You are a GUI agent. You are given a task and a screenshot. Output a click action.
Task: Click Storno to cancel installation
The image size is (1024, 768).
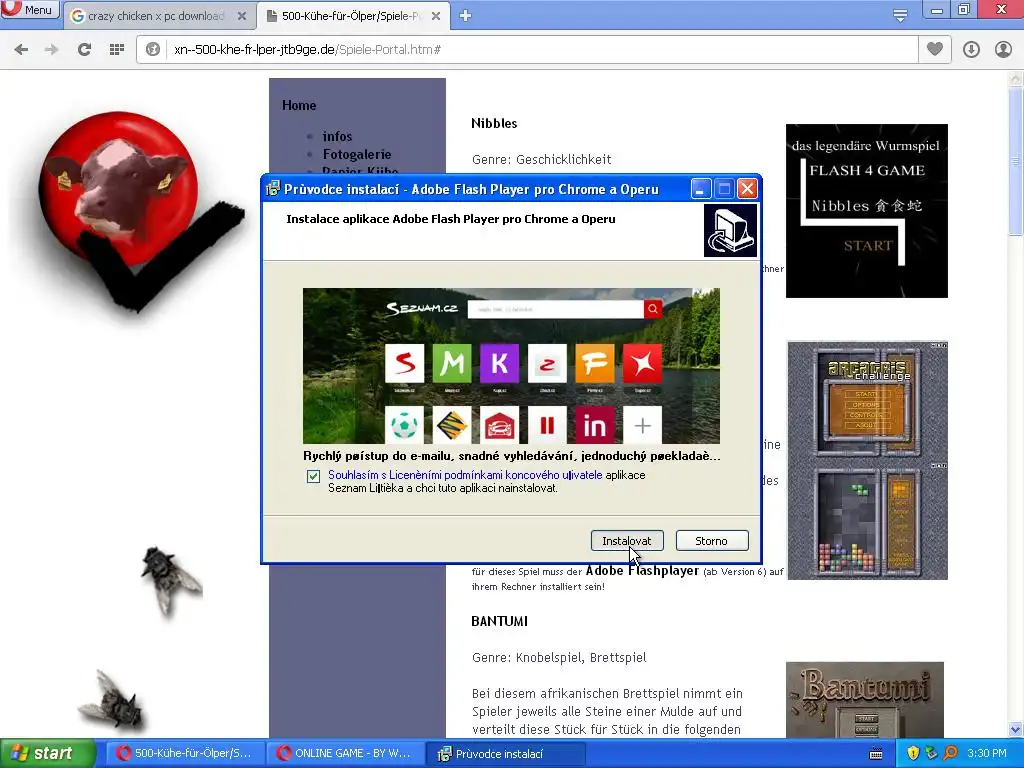coord(711,541)
